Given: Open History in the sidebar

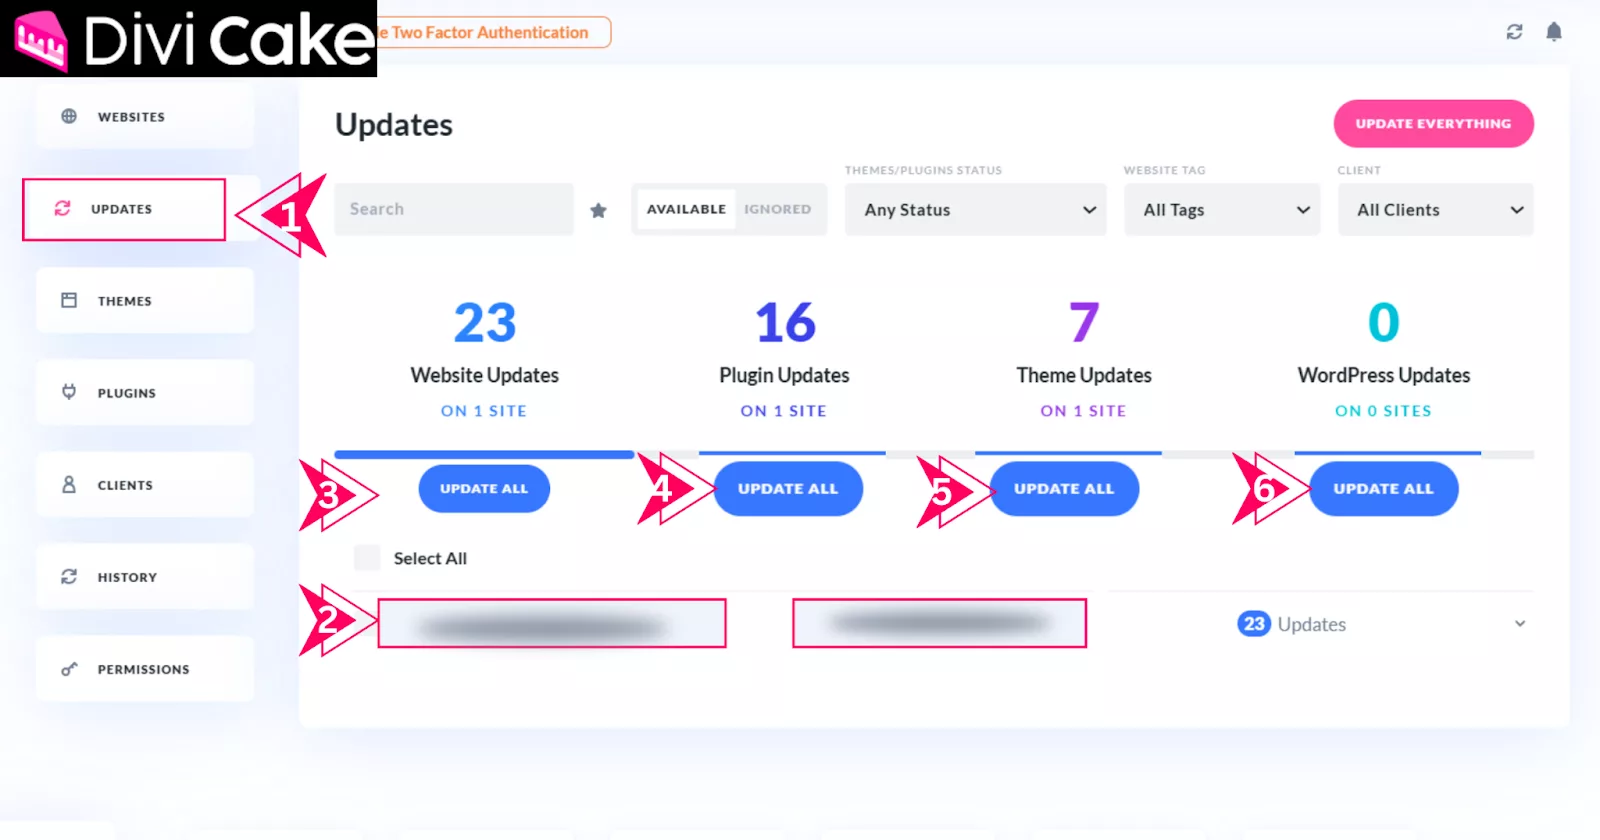Looking at the screenshot, I should 145,576.
